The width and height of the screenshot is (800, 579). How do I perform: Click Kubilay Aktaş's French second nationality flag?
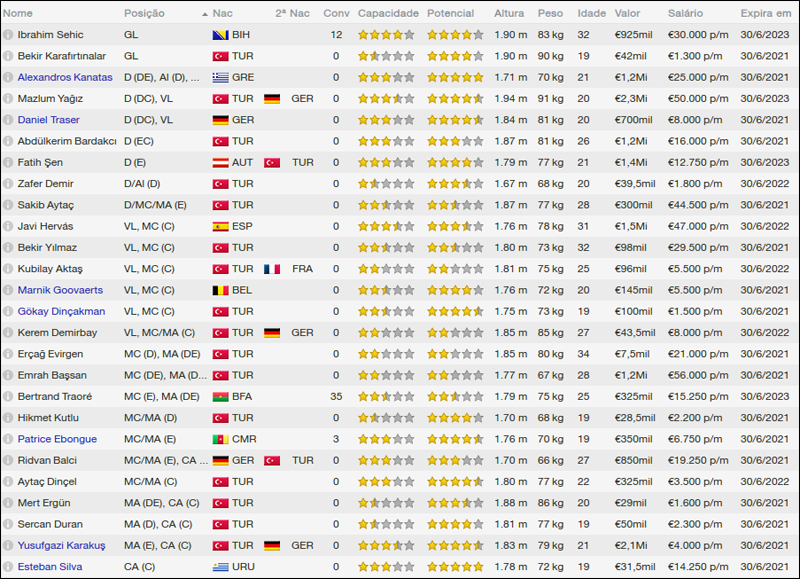point(271,269)
